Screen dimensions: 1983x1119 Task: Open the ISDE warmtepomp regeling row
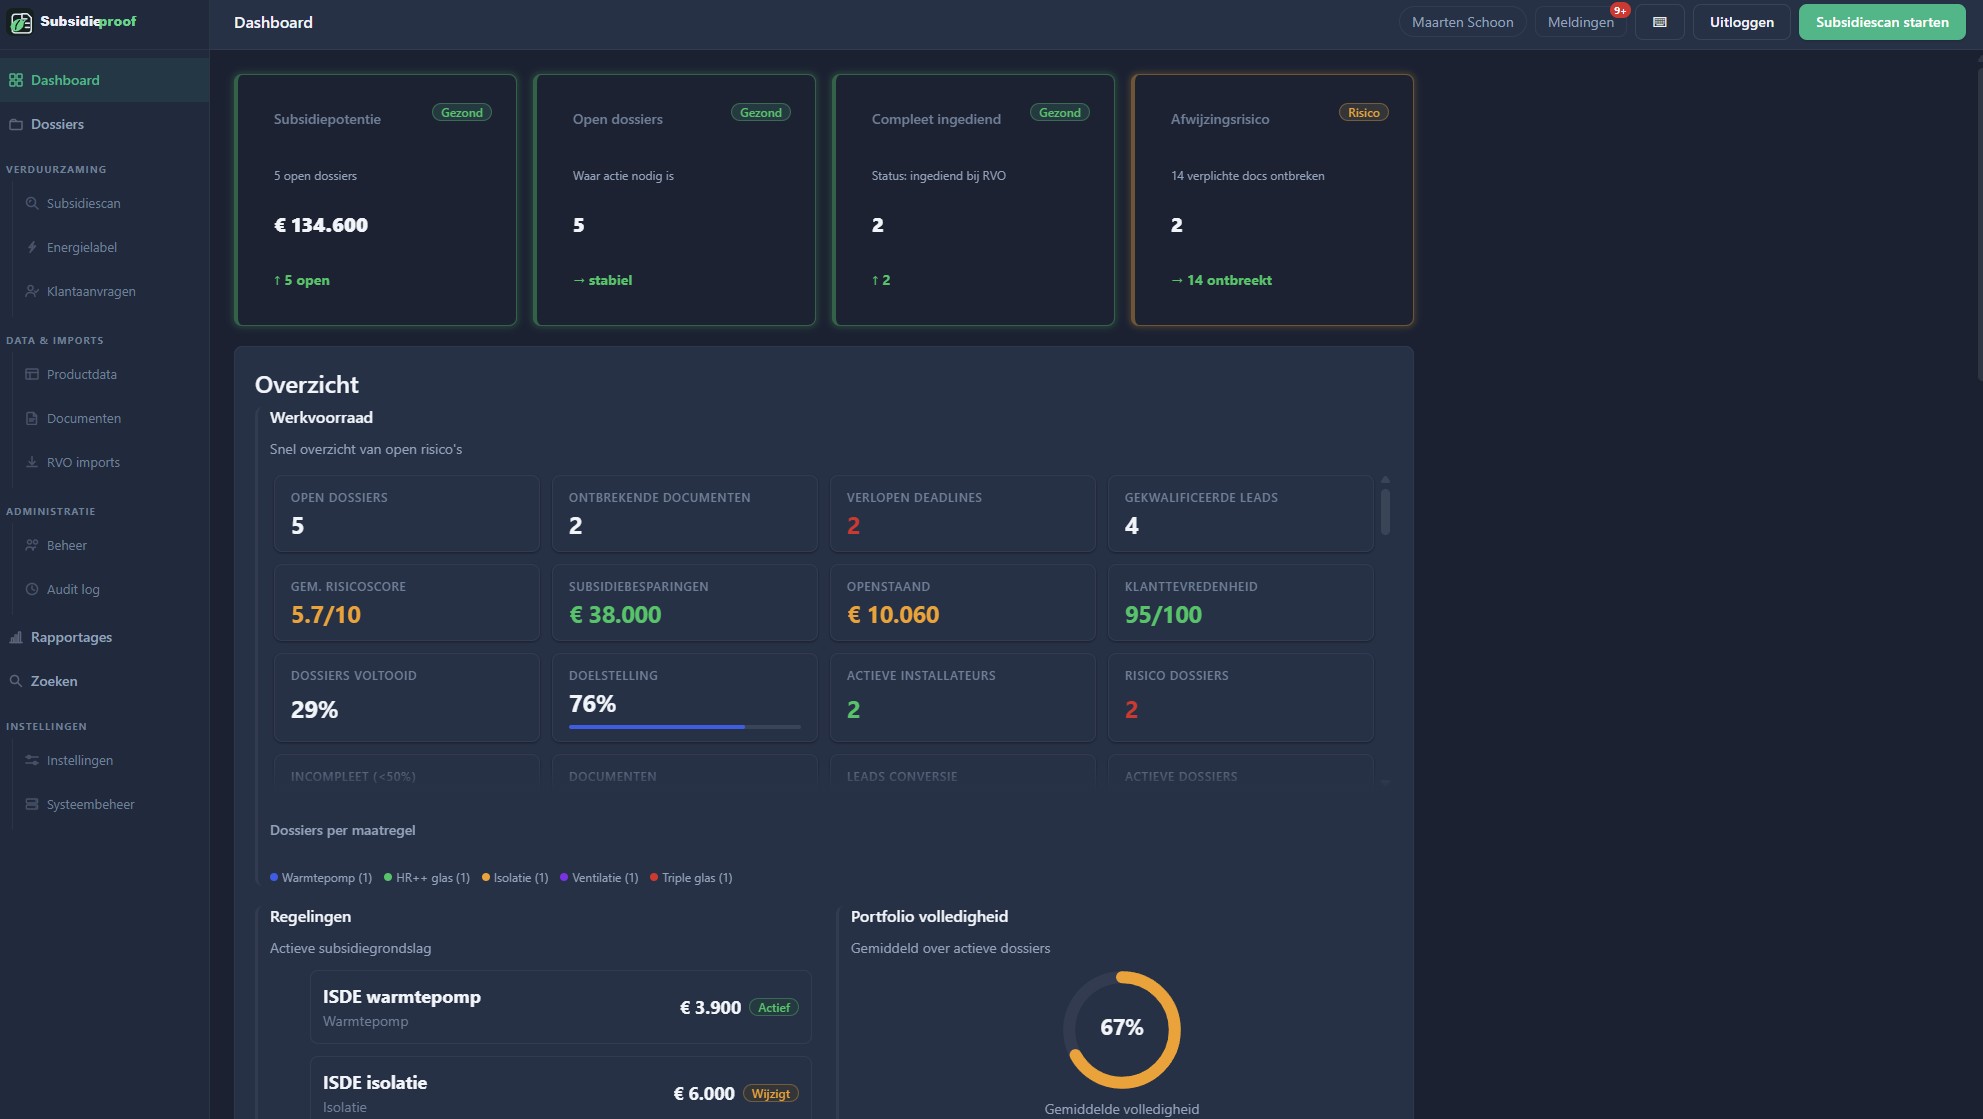[560, 1007]
